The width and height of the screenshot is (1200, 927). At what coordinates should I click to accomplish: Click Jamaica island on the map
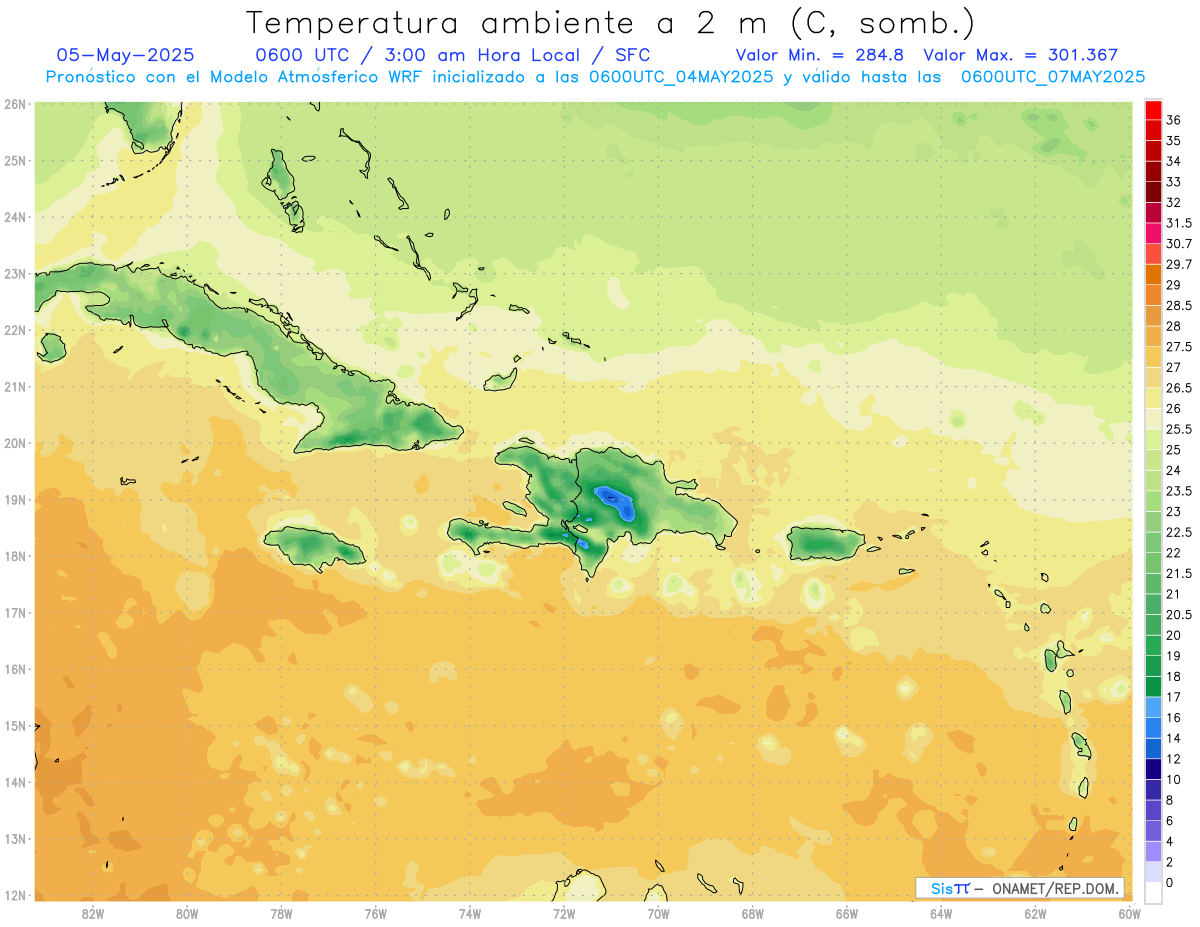coord(314,546)
